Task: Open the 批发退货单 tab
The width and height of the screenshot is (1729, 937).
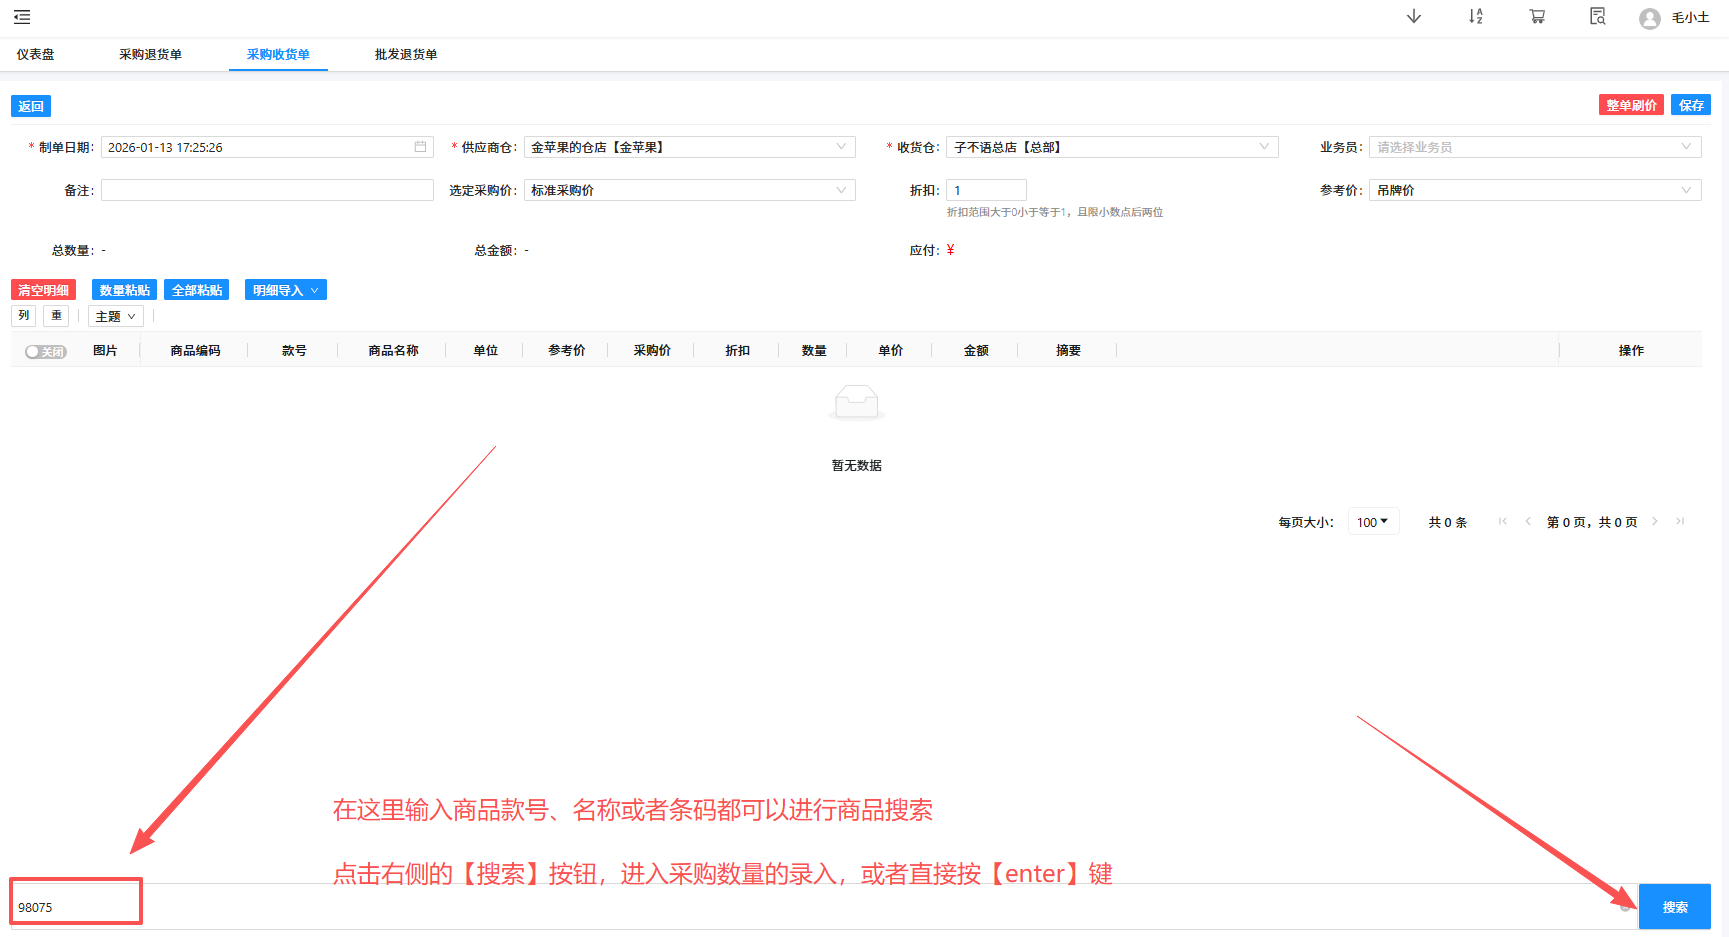Action: [405, 55]
